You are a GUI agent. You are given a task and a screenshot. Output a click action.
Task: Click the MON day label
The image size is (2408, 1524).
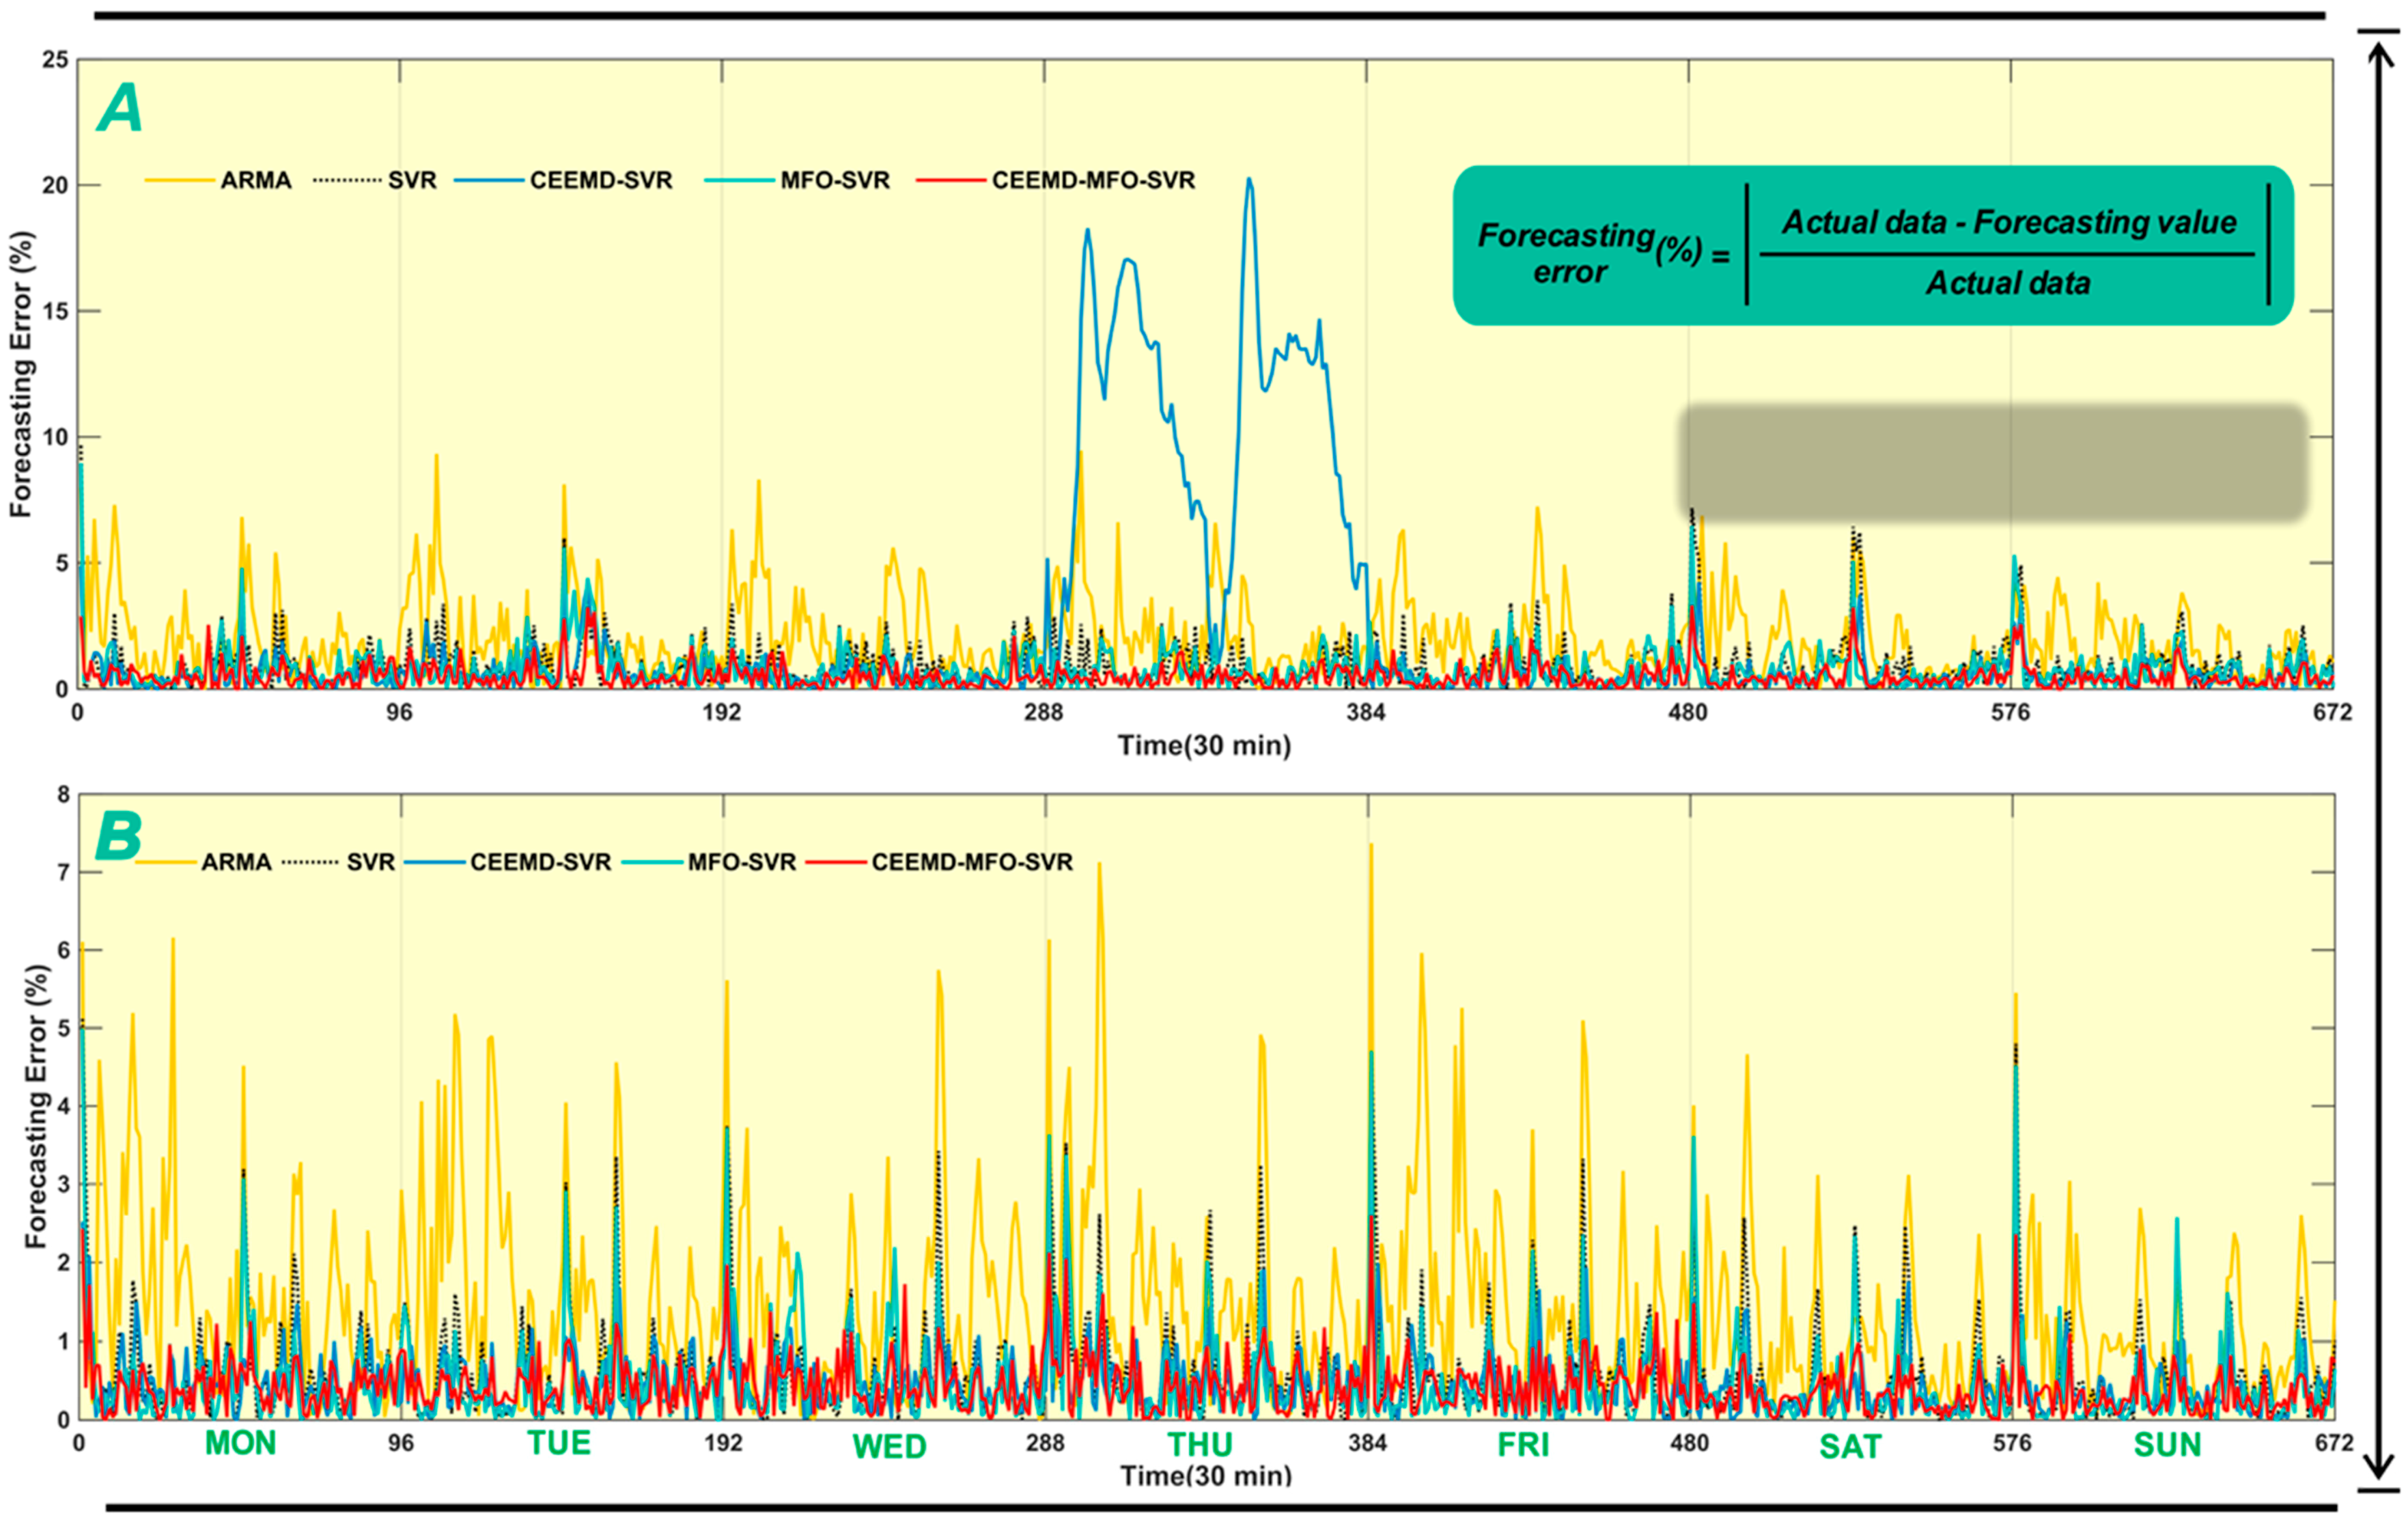pos(240,1444)
